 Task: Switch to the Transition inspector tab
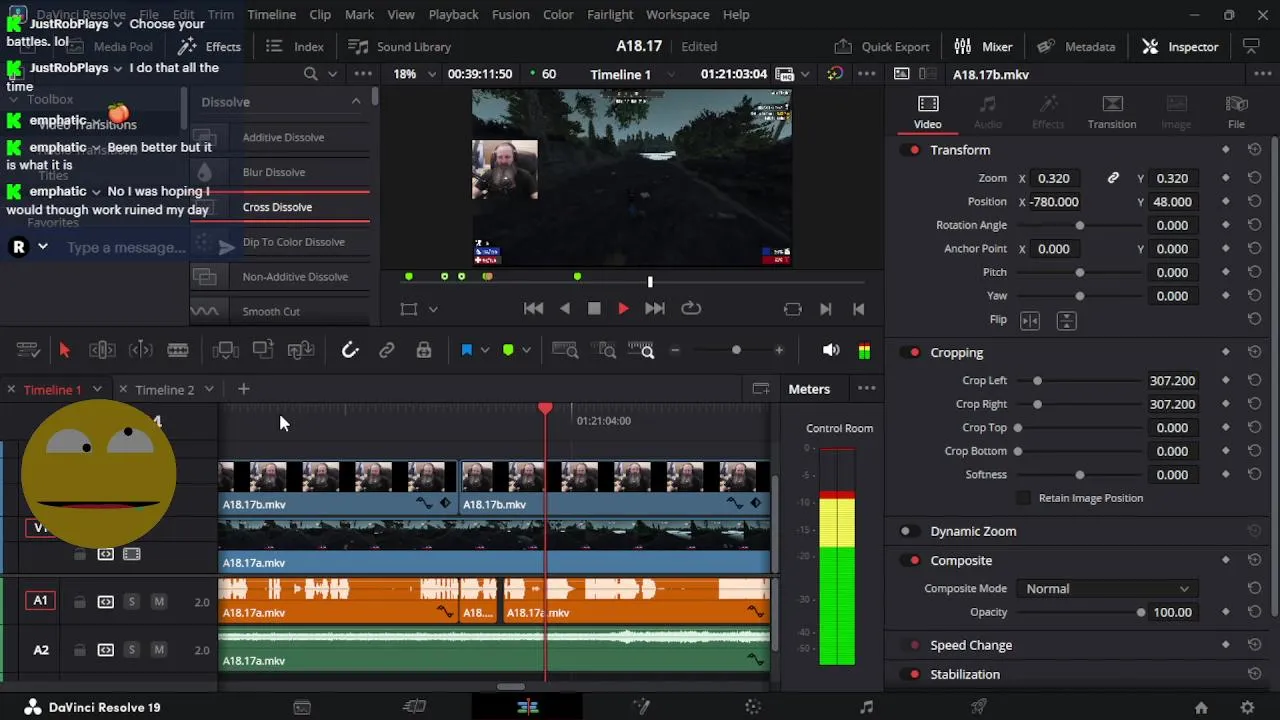tap(1112, 112)
